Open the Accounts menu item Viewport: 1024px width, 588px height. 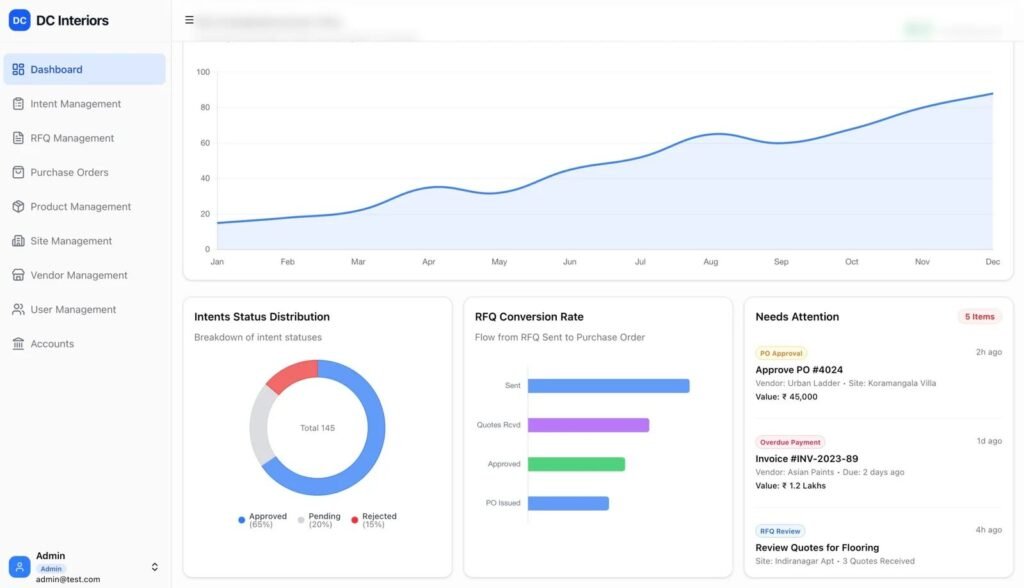[x=52, y=344]
